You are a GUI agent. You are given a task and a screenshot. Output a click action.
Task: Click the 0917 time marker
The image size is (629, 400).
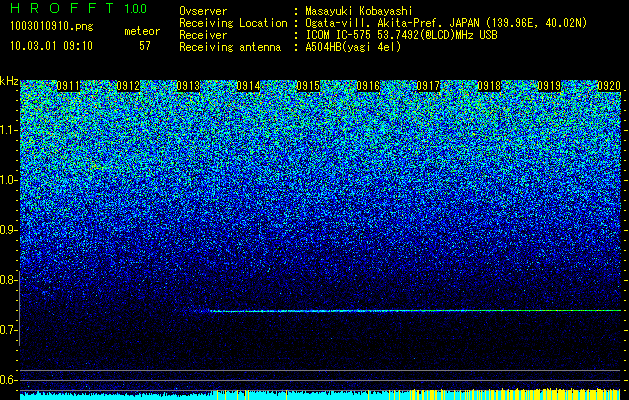point(428,86)
